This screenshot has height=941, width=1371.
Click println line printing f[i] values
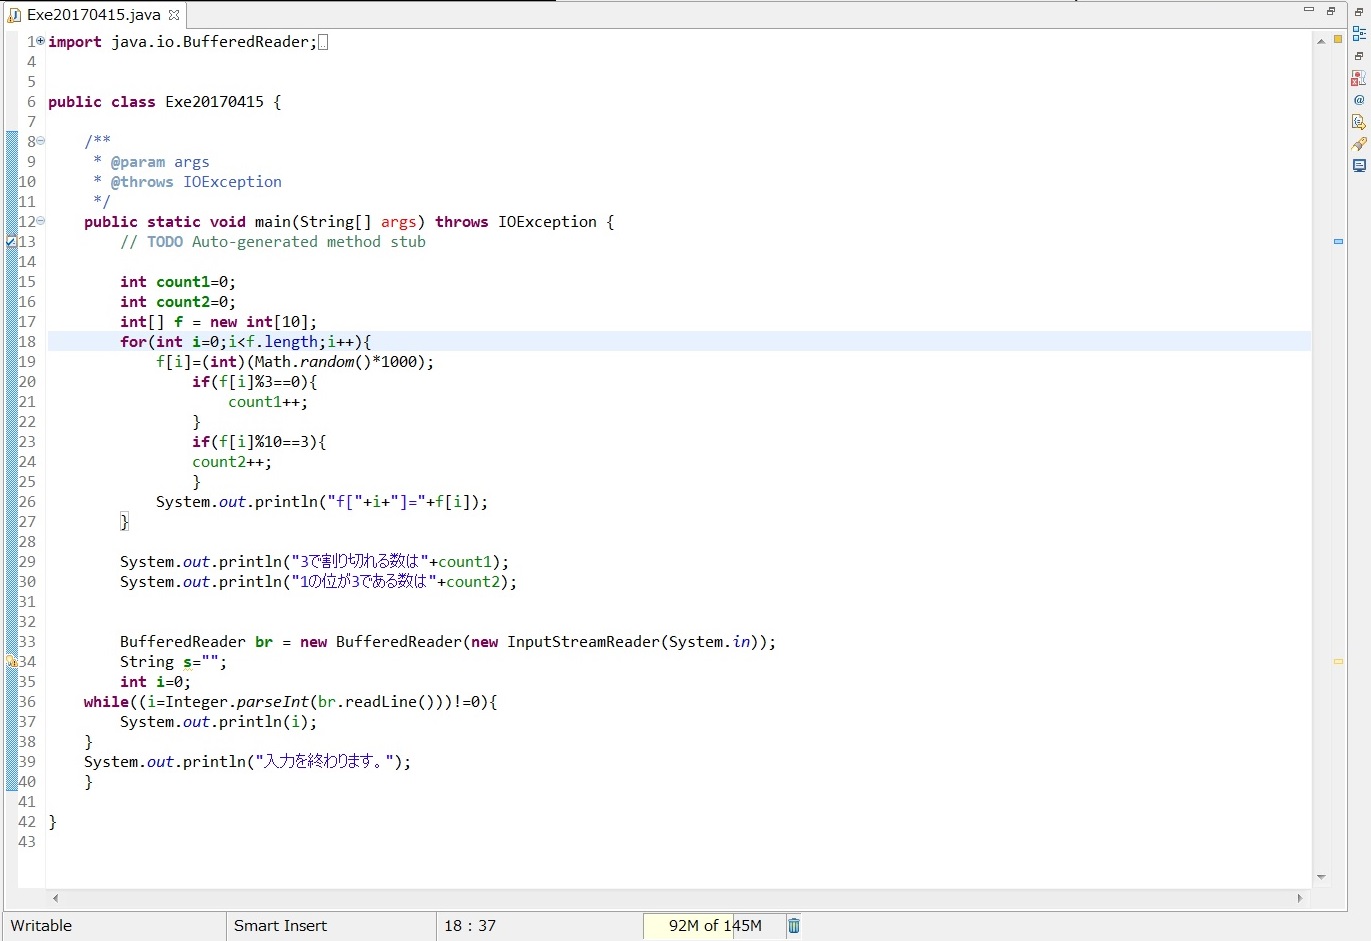322,502
